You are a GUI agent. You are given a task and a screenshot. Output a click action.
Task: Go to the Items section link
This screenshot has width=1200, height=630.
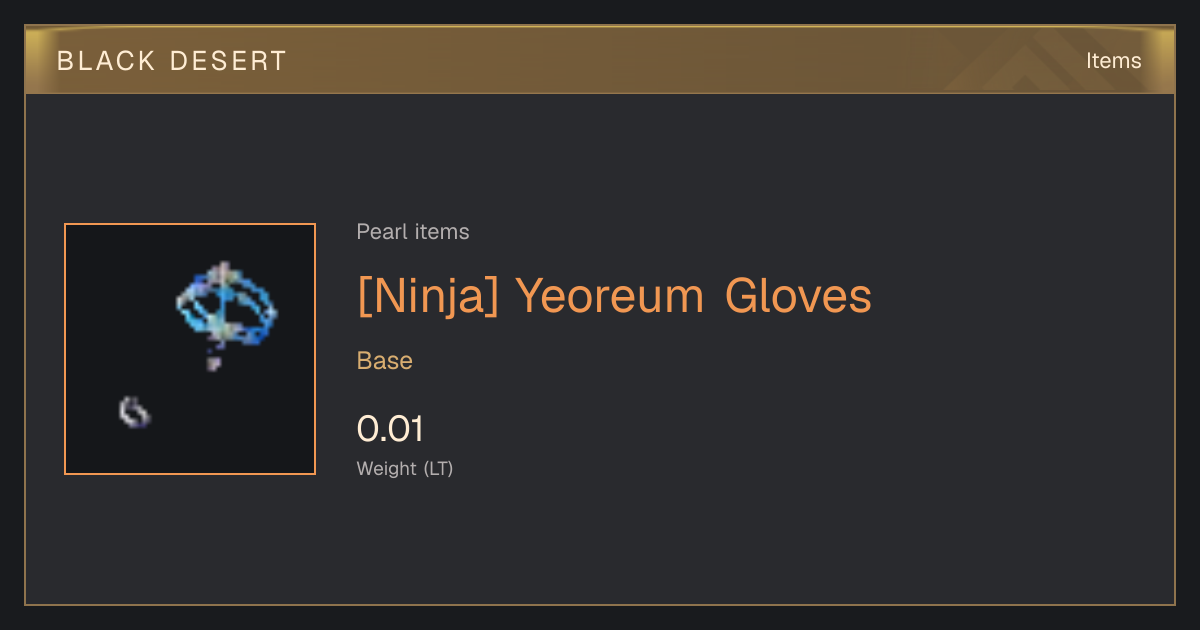pos(1113,61)
